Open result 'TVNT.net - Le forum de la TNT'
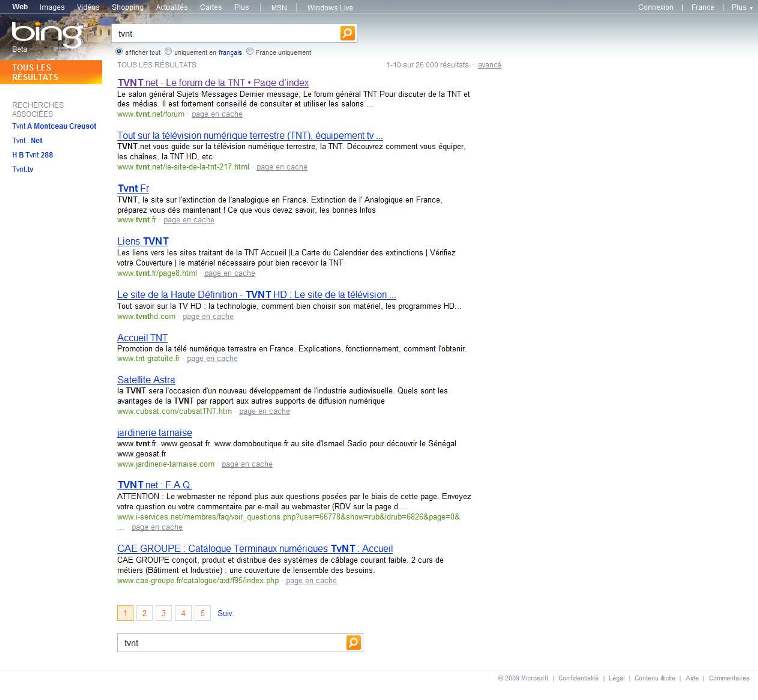Image resolution: width=758 pixels, height=700 pixels. pos(213,83)
